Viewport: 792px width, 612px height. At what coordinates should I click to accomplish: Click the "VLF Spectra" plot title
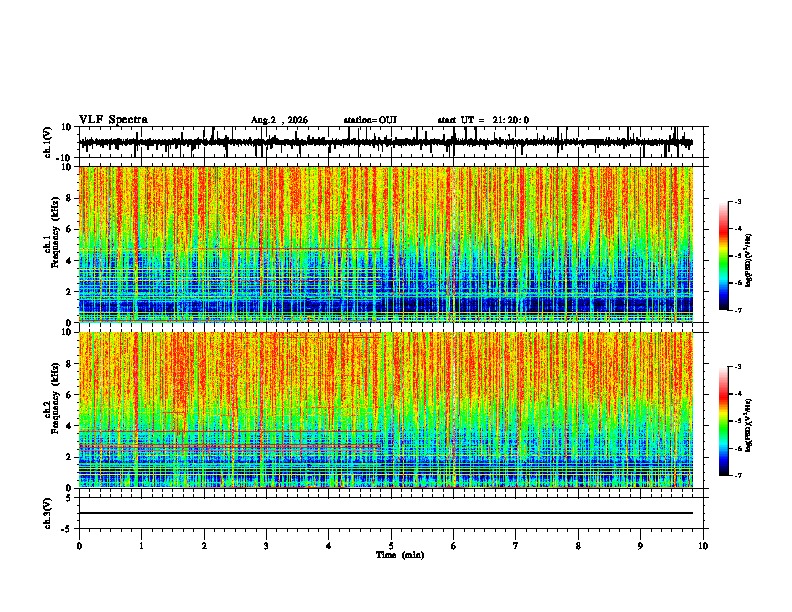(x=113, y=120)
